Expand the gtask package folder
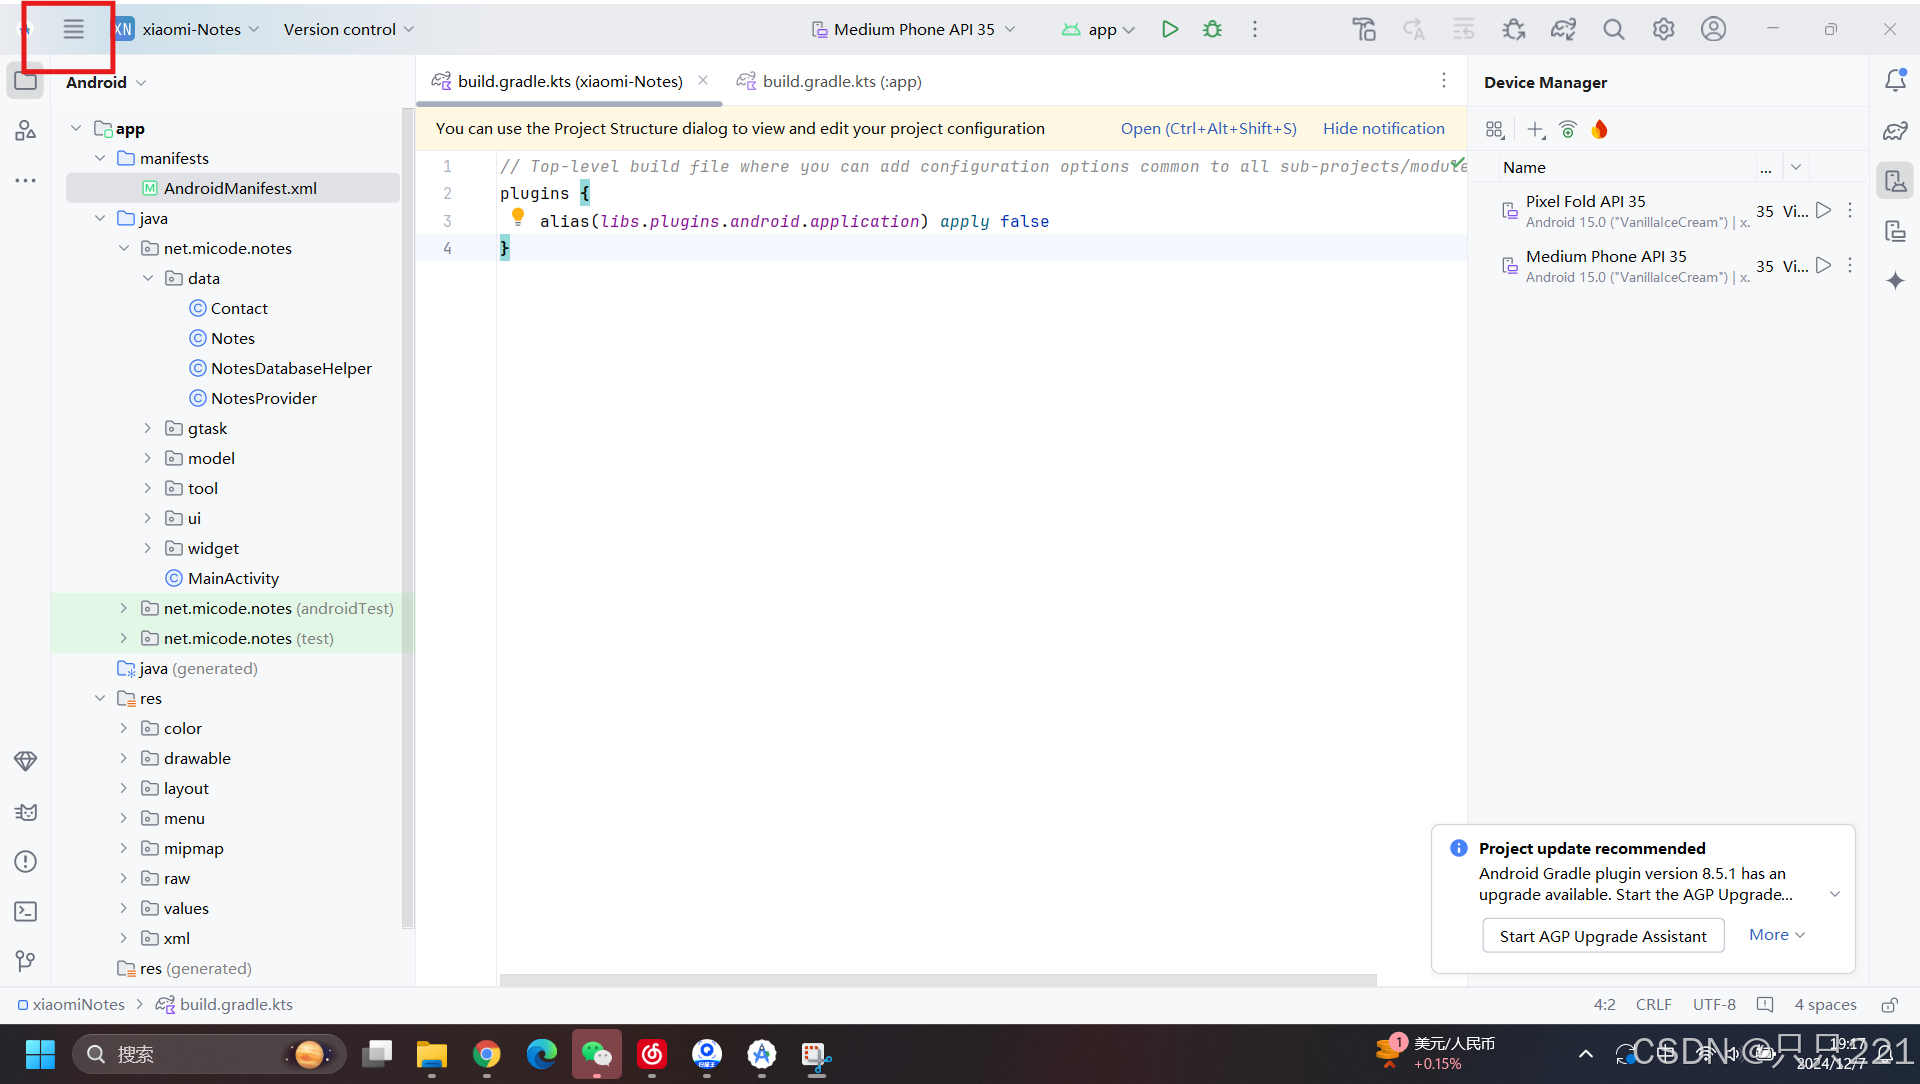Screen dimensions: 1920x1084 (x=148, y=428)
